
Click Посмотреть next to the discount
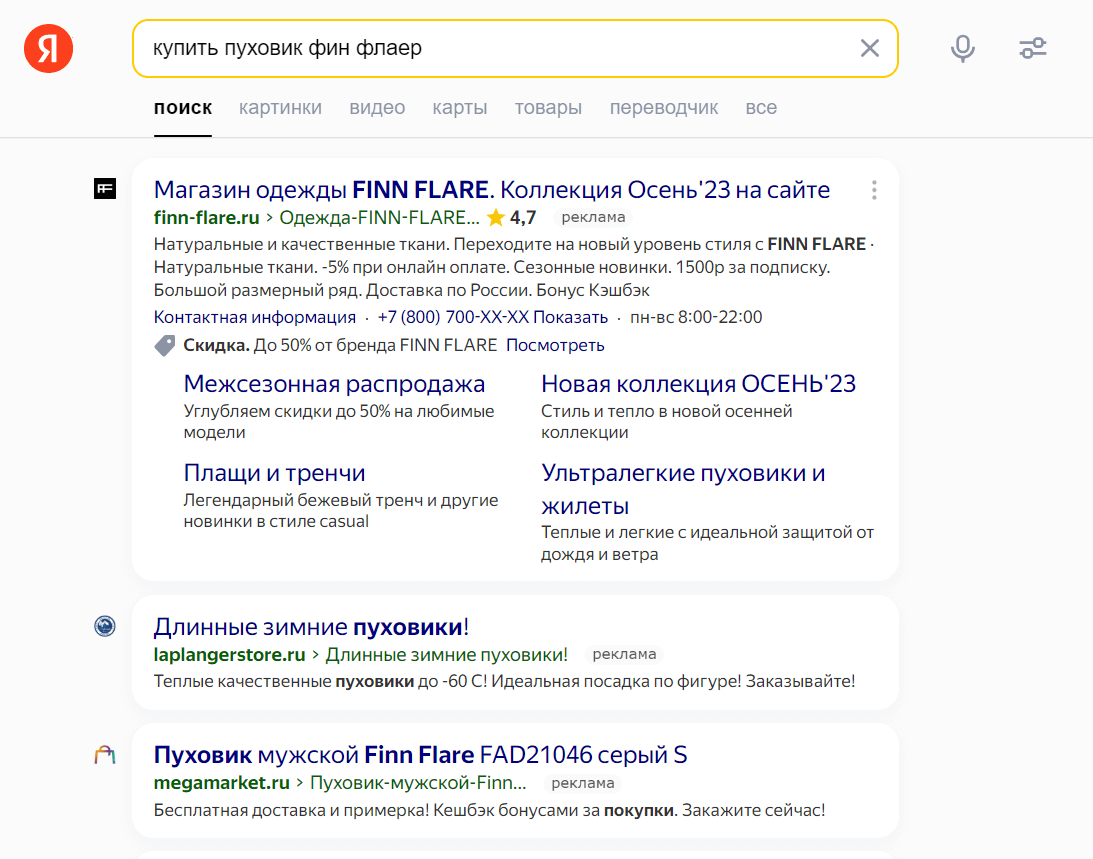pos(556,345)
